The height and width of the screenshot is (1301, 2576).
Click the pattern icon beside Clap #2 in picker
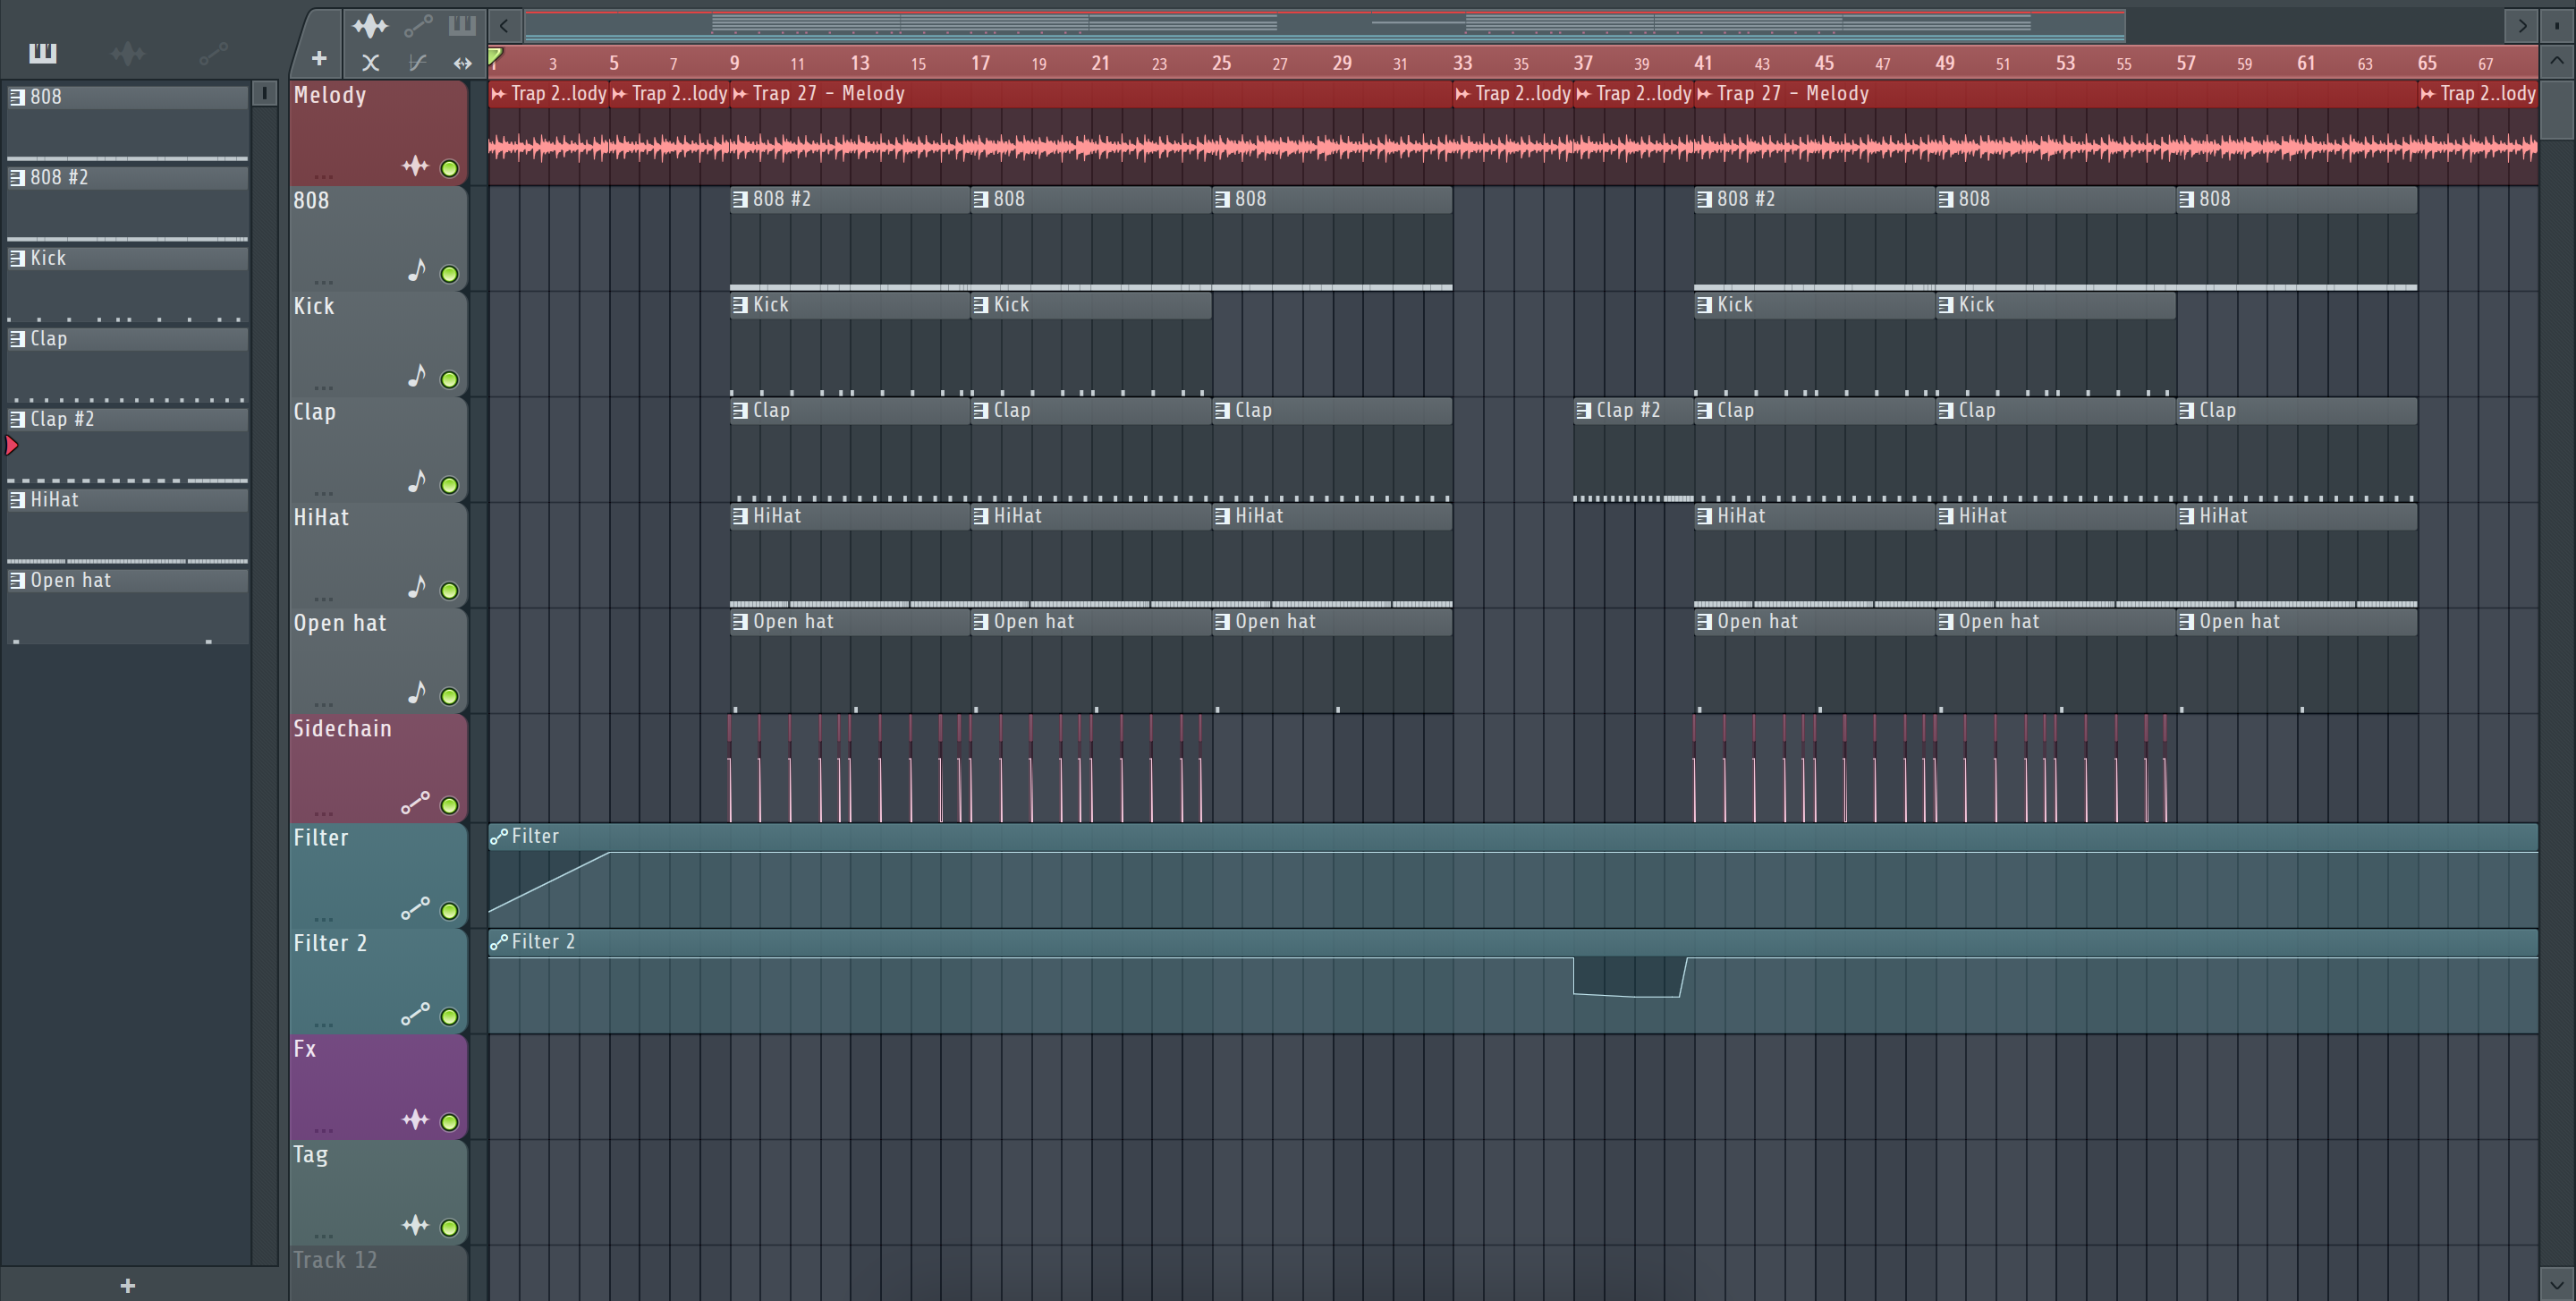17,419
